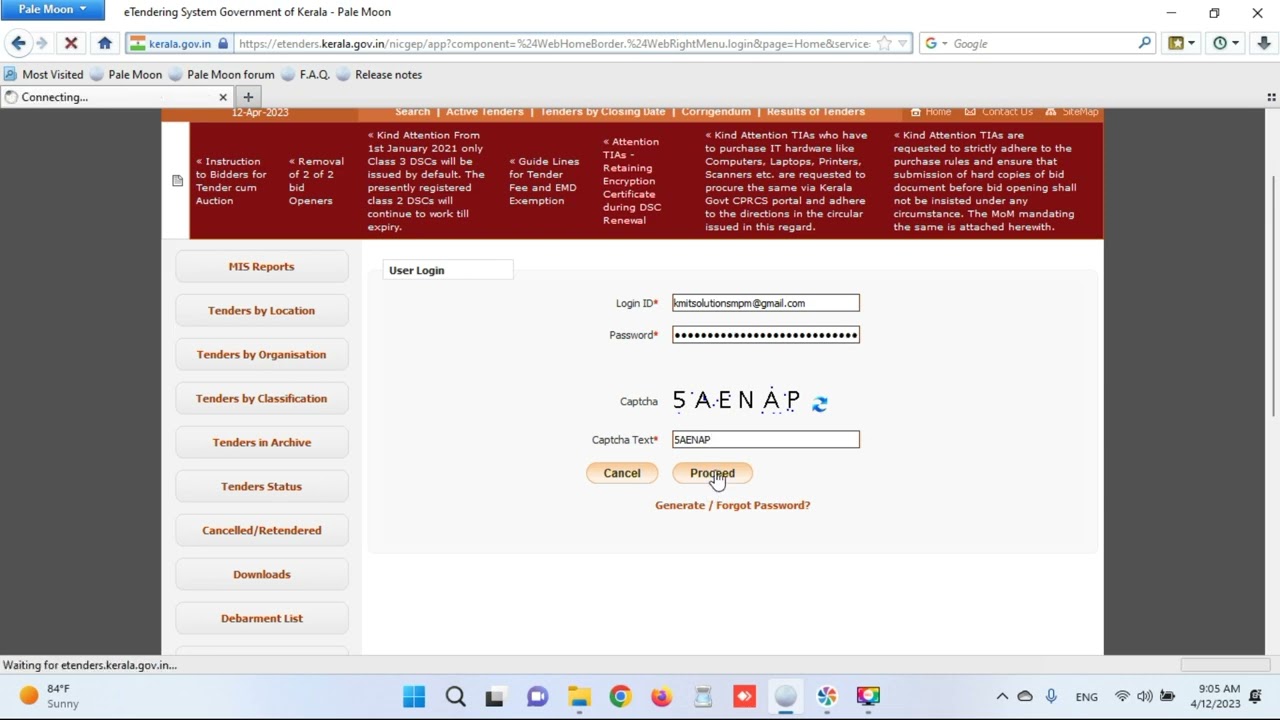Refresh the captcha image

pos(819,403)
